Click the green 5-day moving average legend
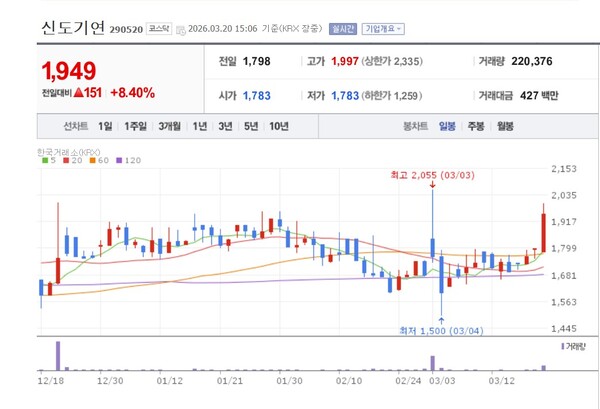The height and width of the screenshot is (409, 600). (48, 160)
